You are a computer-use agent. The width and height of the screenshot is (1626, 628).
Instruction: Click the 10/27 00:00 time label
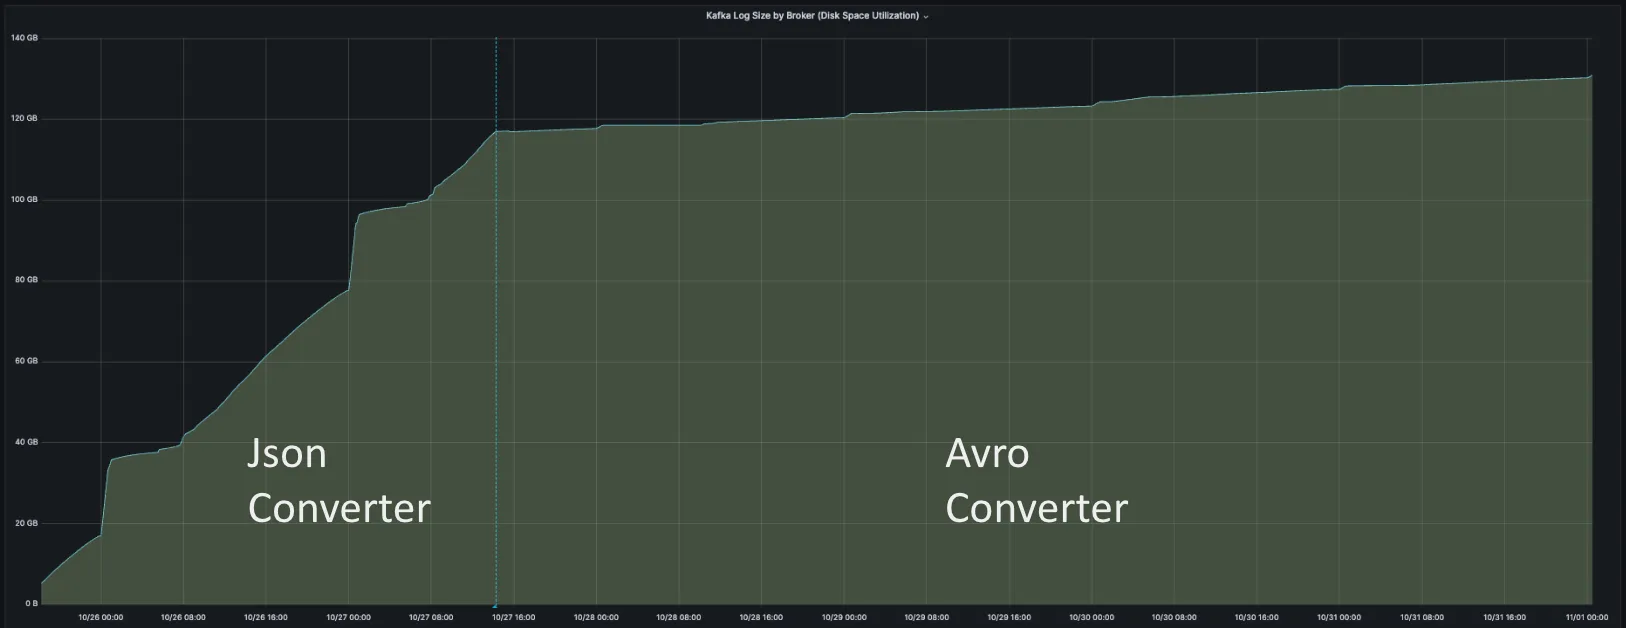coord(349,617)
